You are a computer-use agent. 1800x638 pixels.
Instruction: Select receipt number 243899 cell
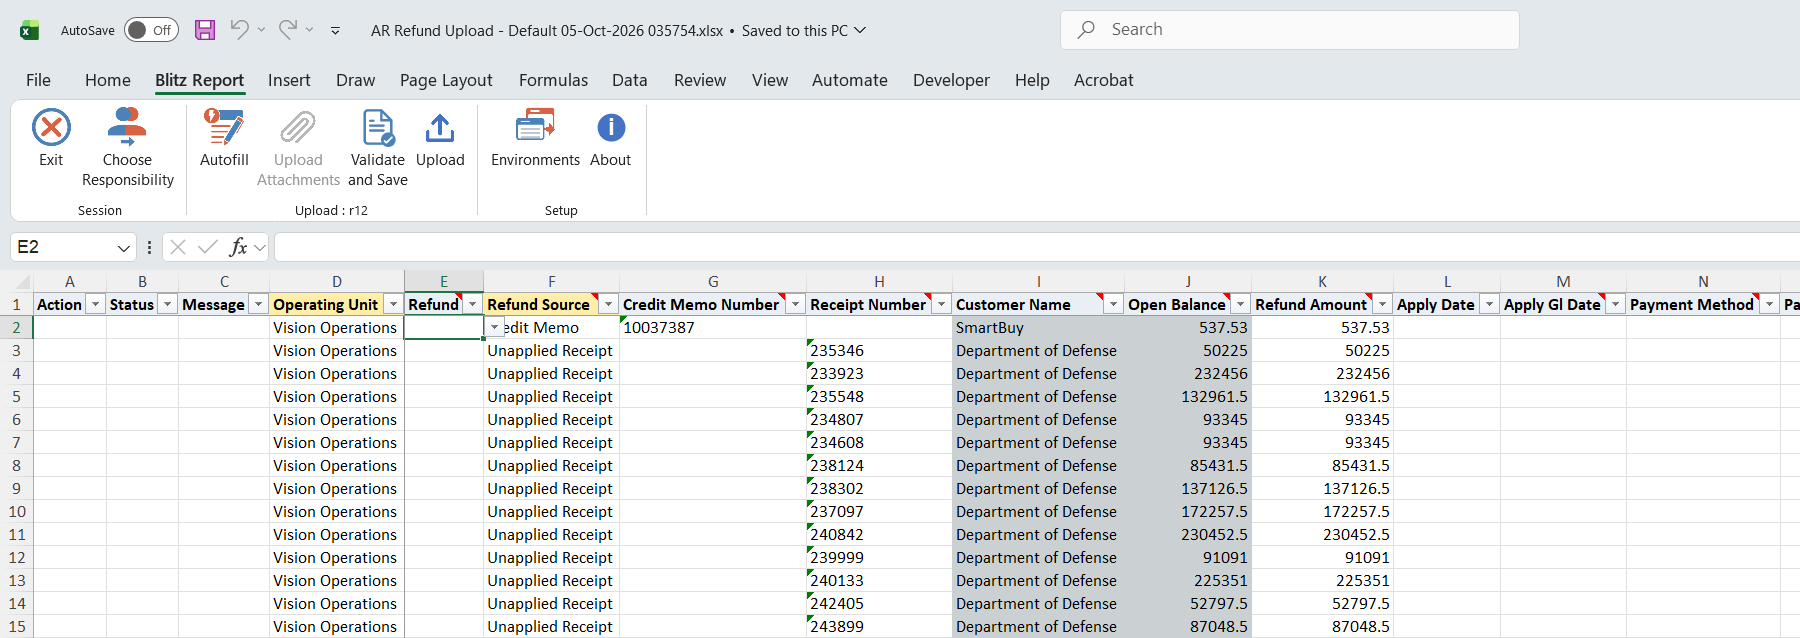point(879,627)
